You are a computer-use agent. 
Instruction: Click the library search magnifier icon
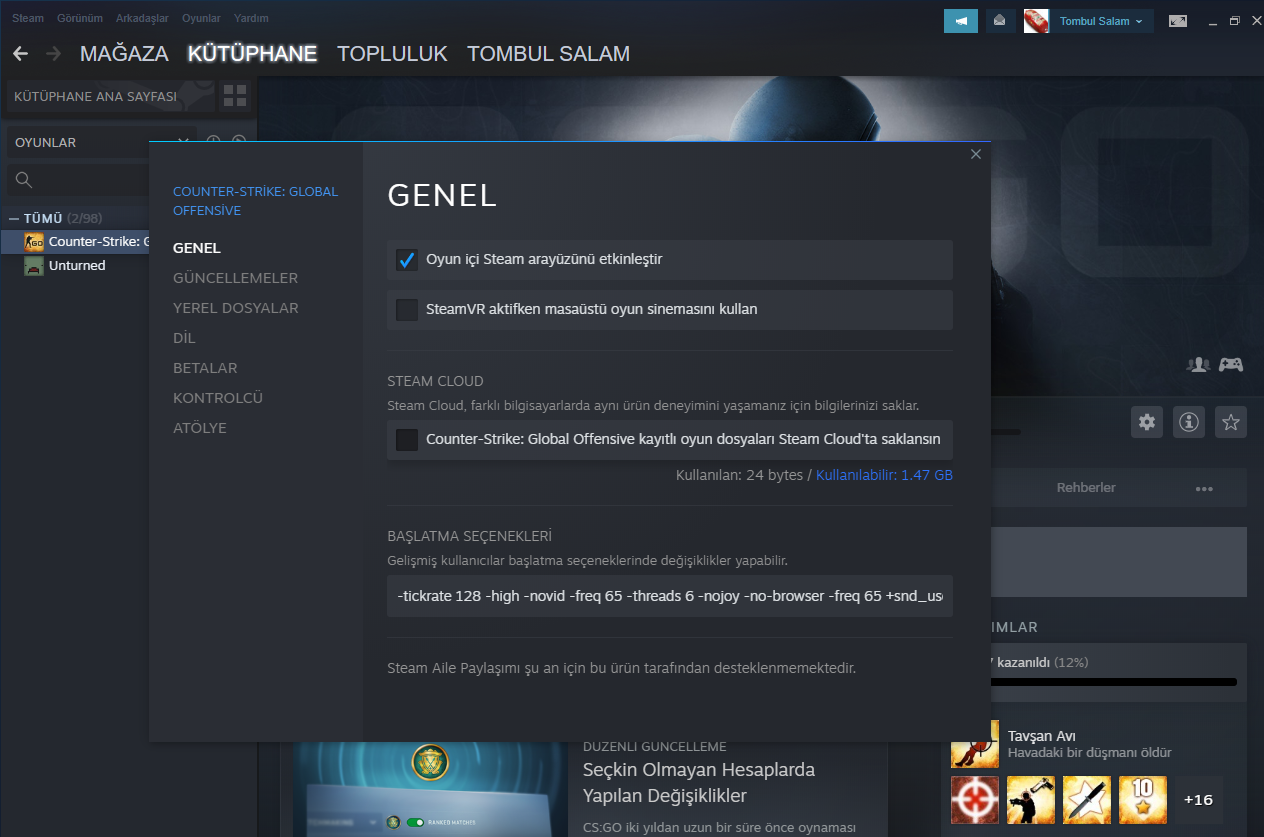coord(24,180)
